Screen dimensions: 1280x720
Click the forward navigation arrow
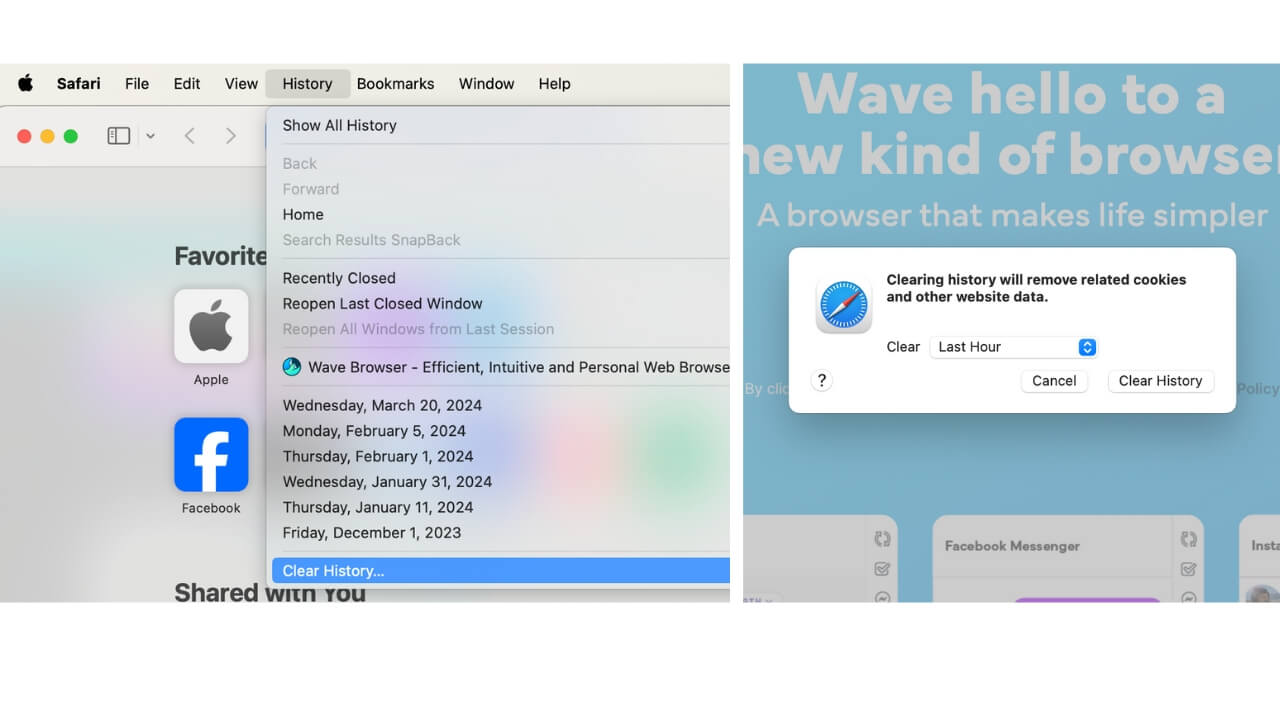coord(231,135)
